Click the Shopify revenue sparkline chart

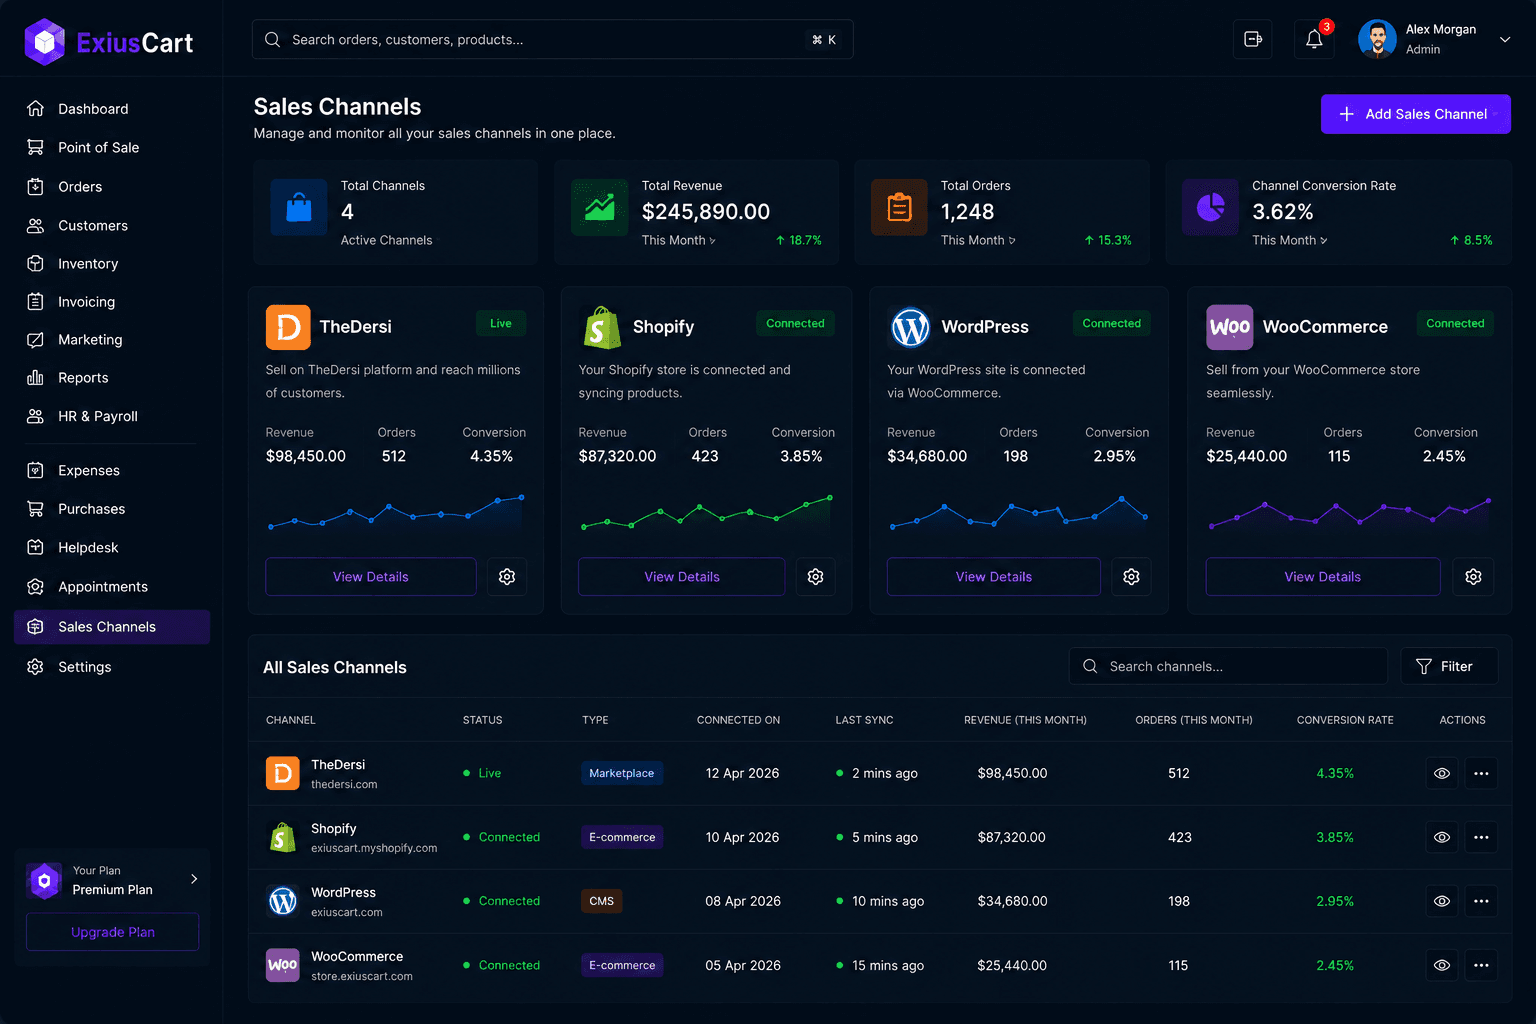[705, 512]
